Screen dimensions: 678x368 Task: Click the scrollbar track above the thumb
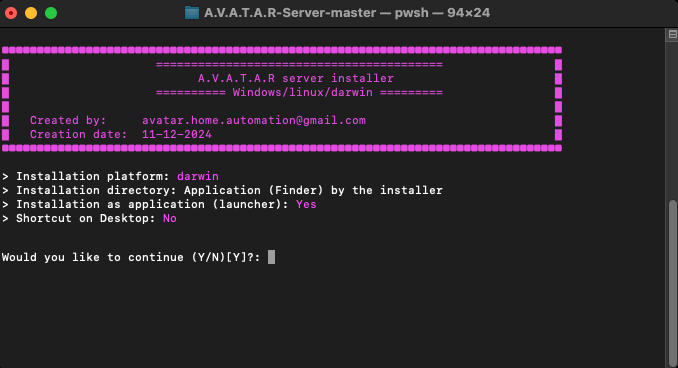(x=672, y=119)
